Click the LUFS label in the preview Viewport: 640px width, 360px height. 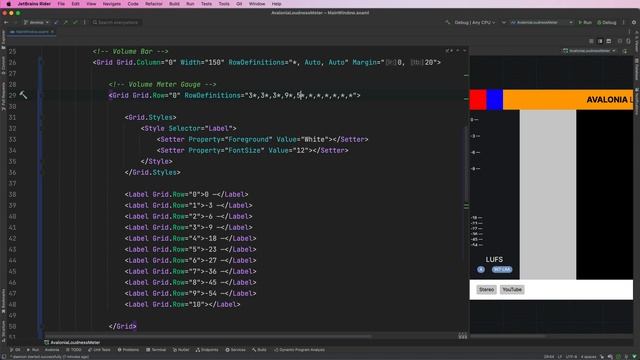coord(494,260)
